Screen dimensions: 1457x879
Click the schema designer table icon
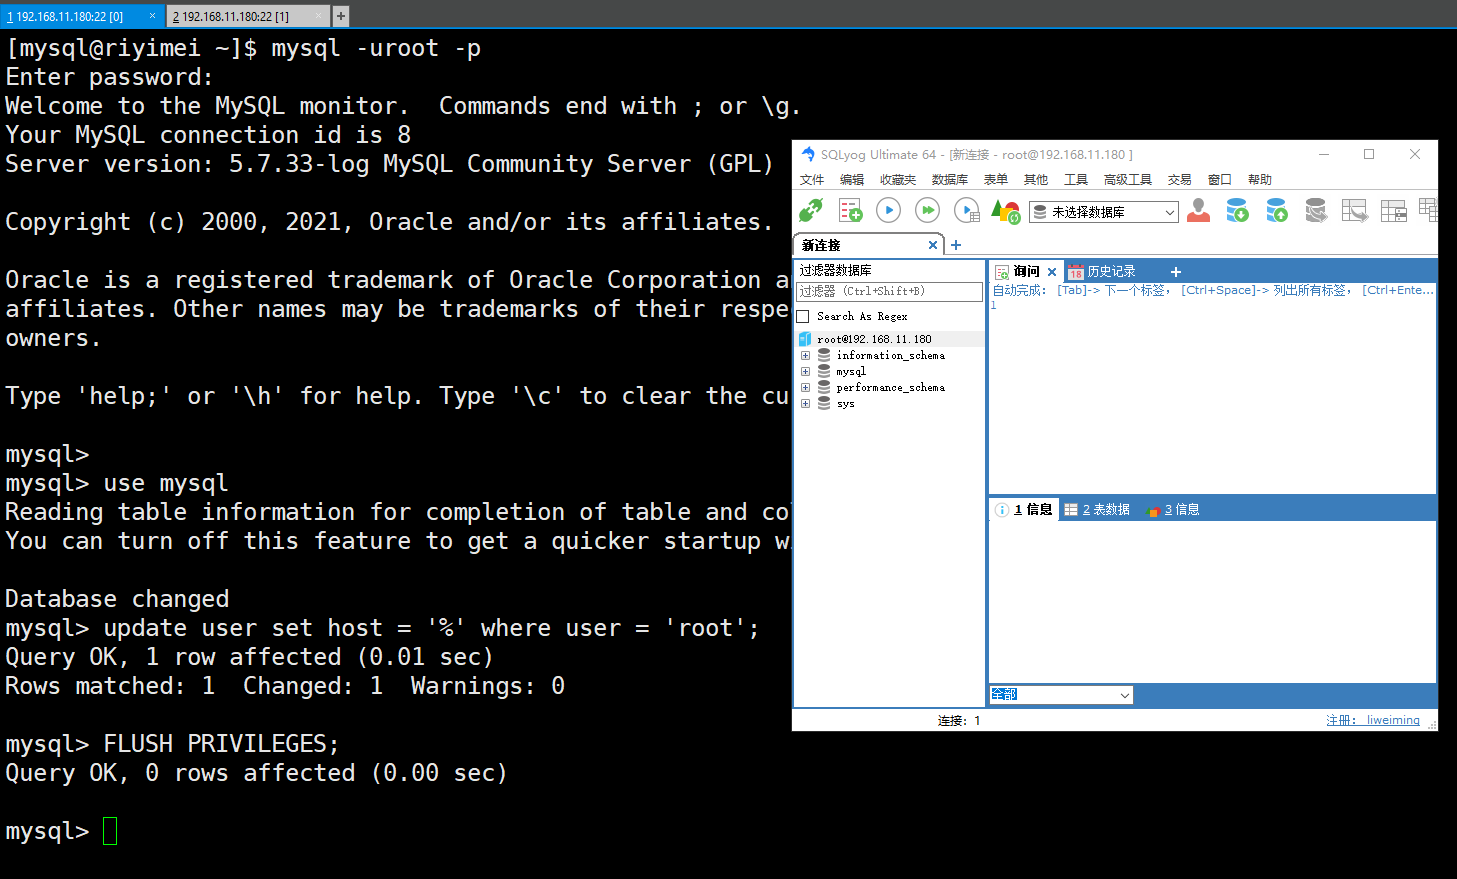click(x=1393, y=210)
